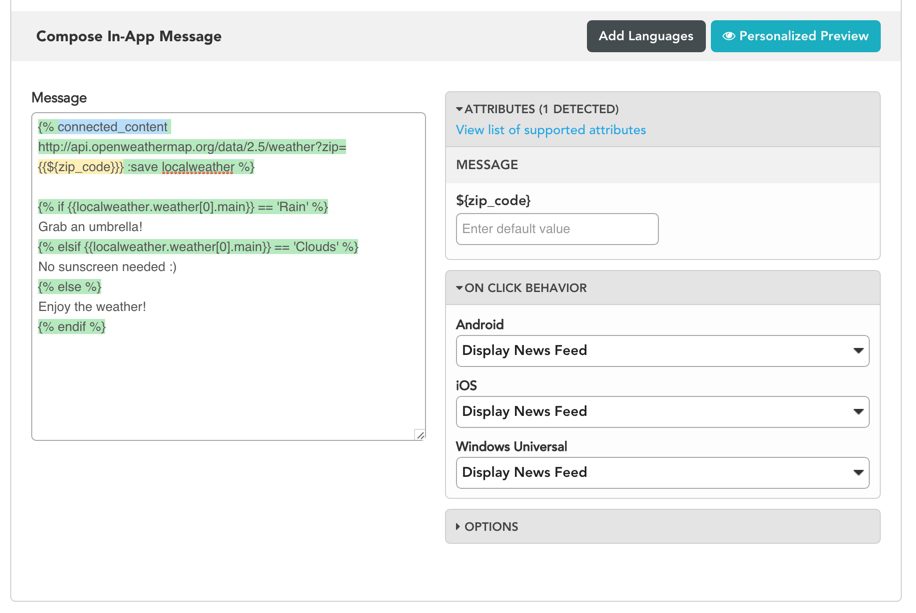Open the Windows Universal behavior dropdown
The image size is (916, 613).
pos(662,473)
